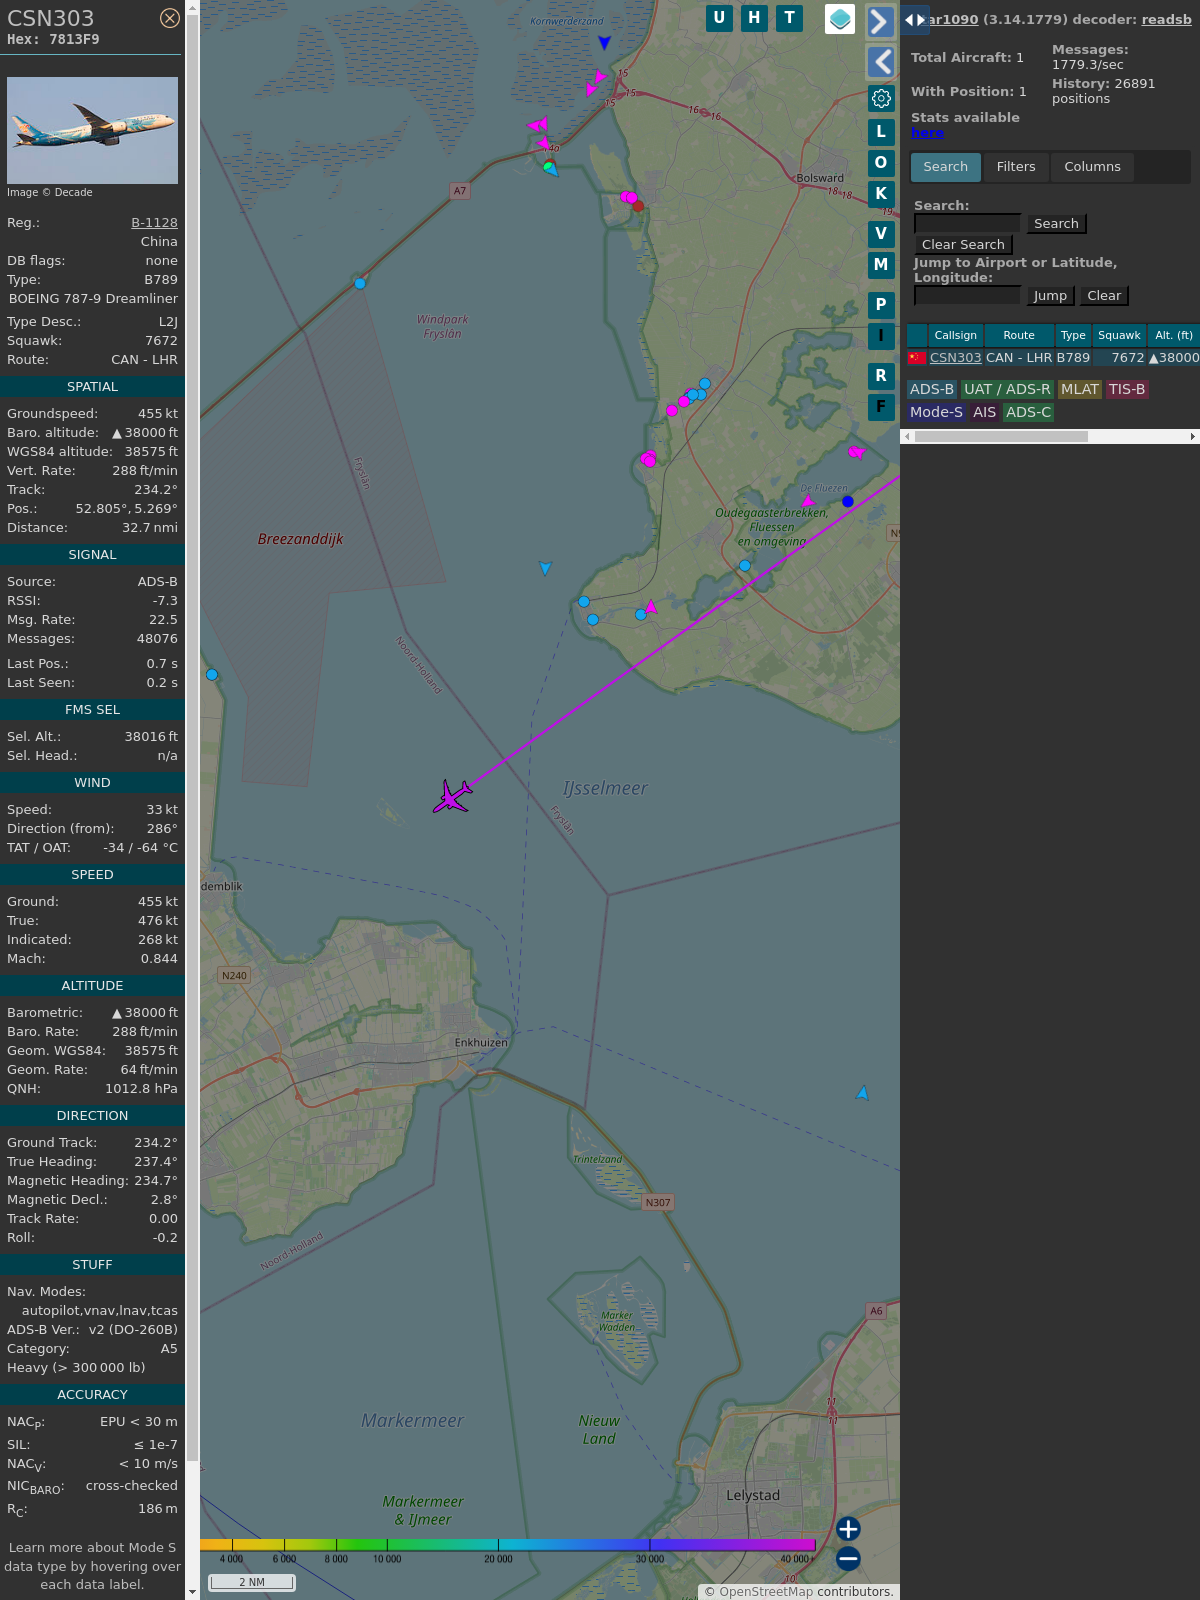The height and width of the screenshot is (1600, 1200).
Task: Click the MLAT legend tag
Action: (1079, 390)
